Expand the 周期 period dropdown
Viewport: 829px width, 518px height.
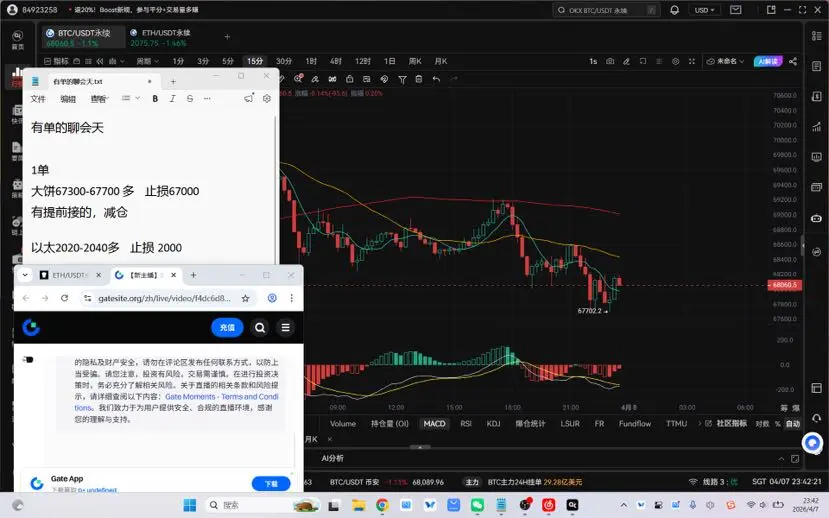148,61
